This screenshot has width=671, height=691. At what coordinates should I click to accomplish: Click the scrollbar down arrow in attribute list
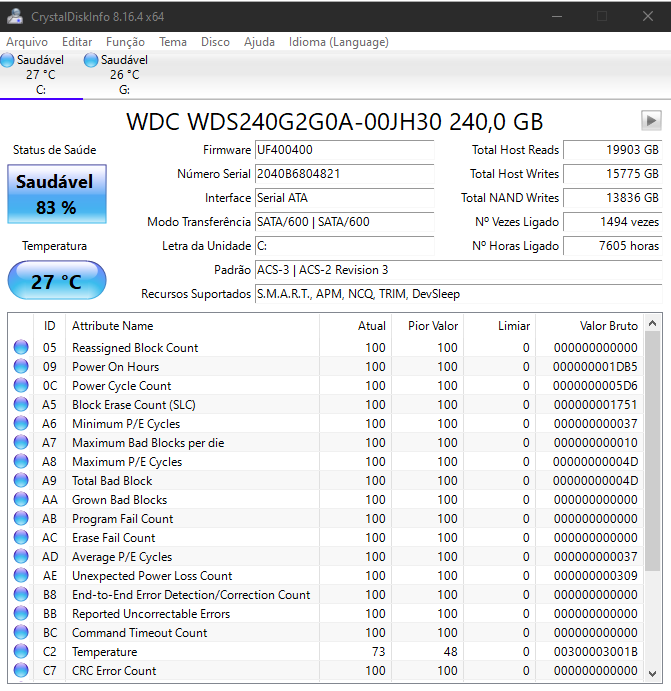pyautogui.click(x=652, y=674)
